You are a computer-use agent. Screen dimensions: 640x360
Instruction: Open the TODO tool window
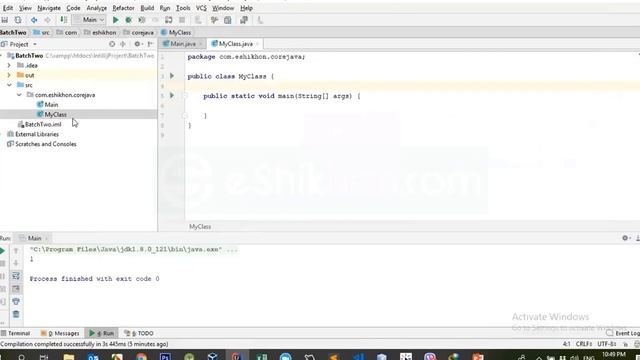(139, 333)
